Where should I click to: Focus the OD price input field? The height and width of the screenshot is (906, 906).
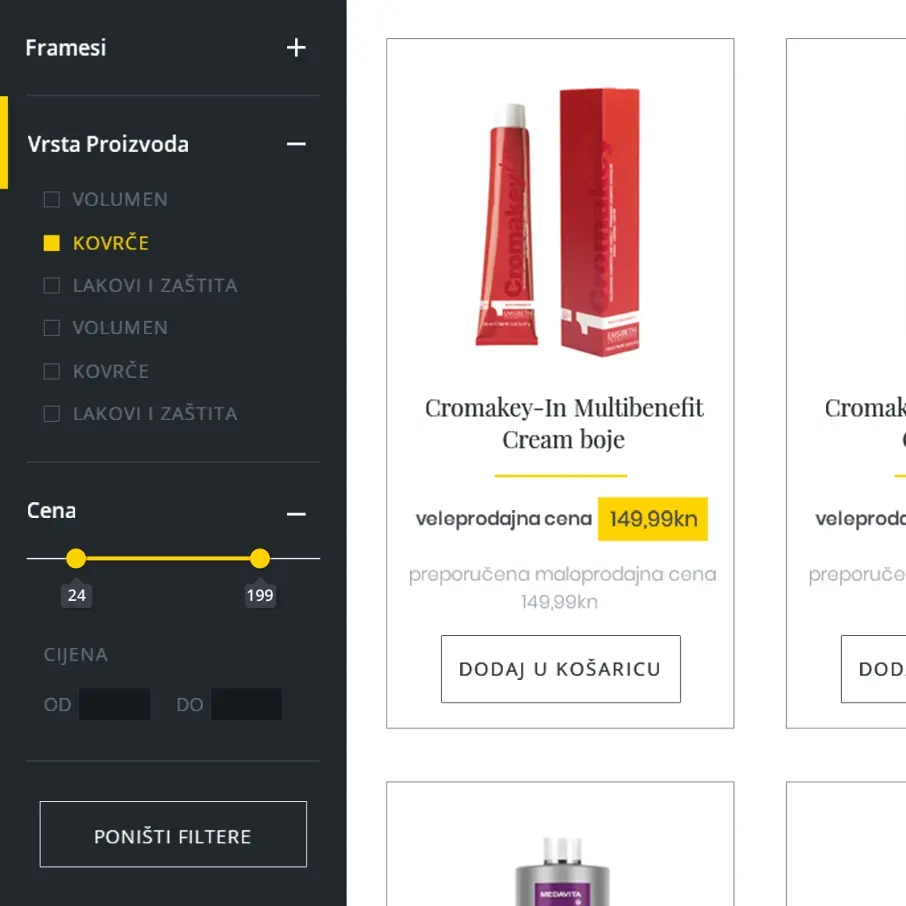(x=114, y=704)
